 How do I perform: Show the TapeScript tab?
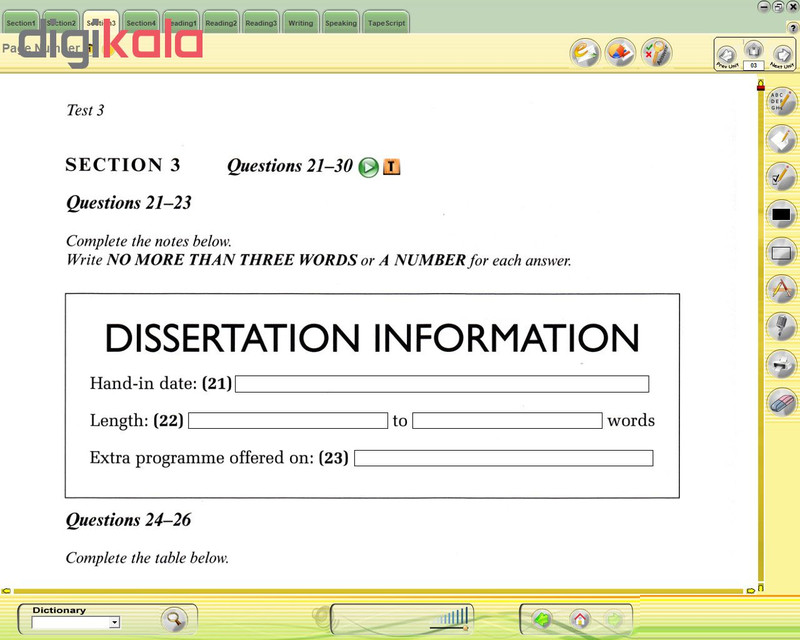coord(386,22)
